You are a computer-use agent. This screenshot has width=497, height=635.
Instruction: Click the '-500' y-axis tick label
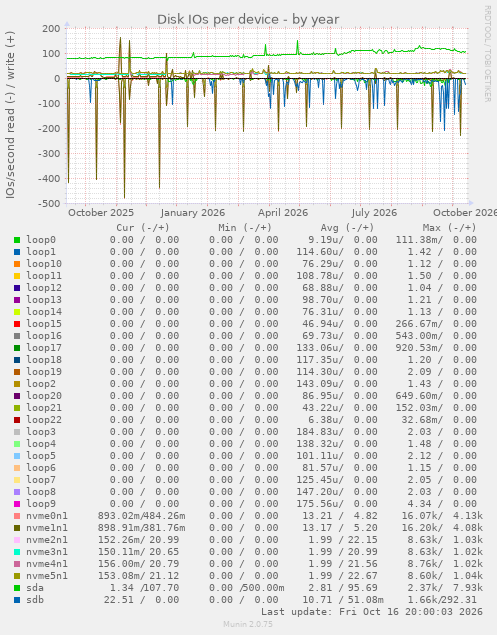pyautogui.click(x=49, y=204)
